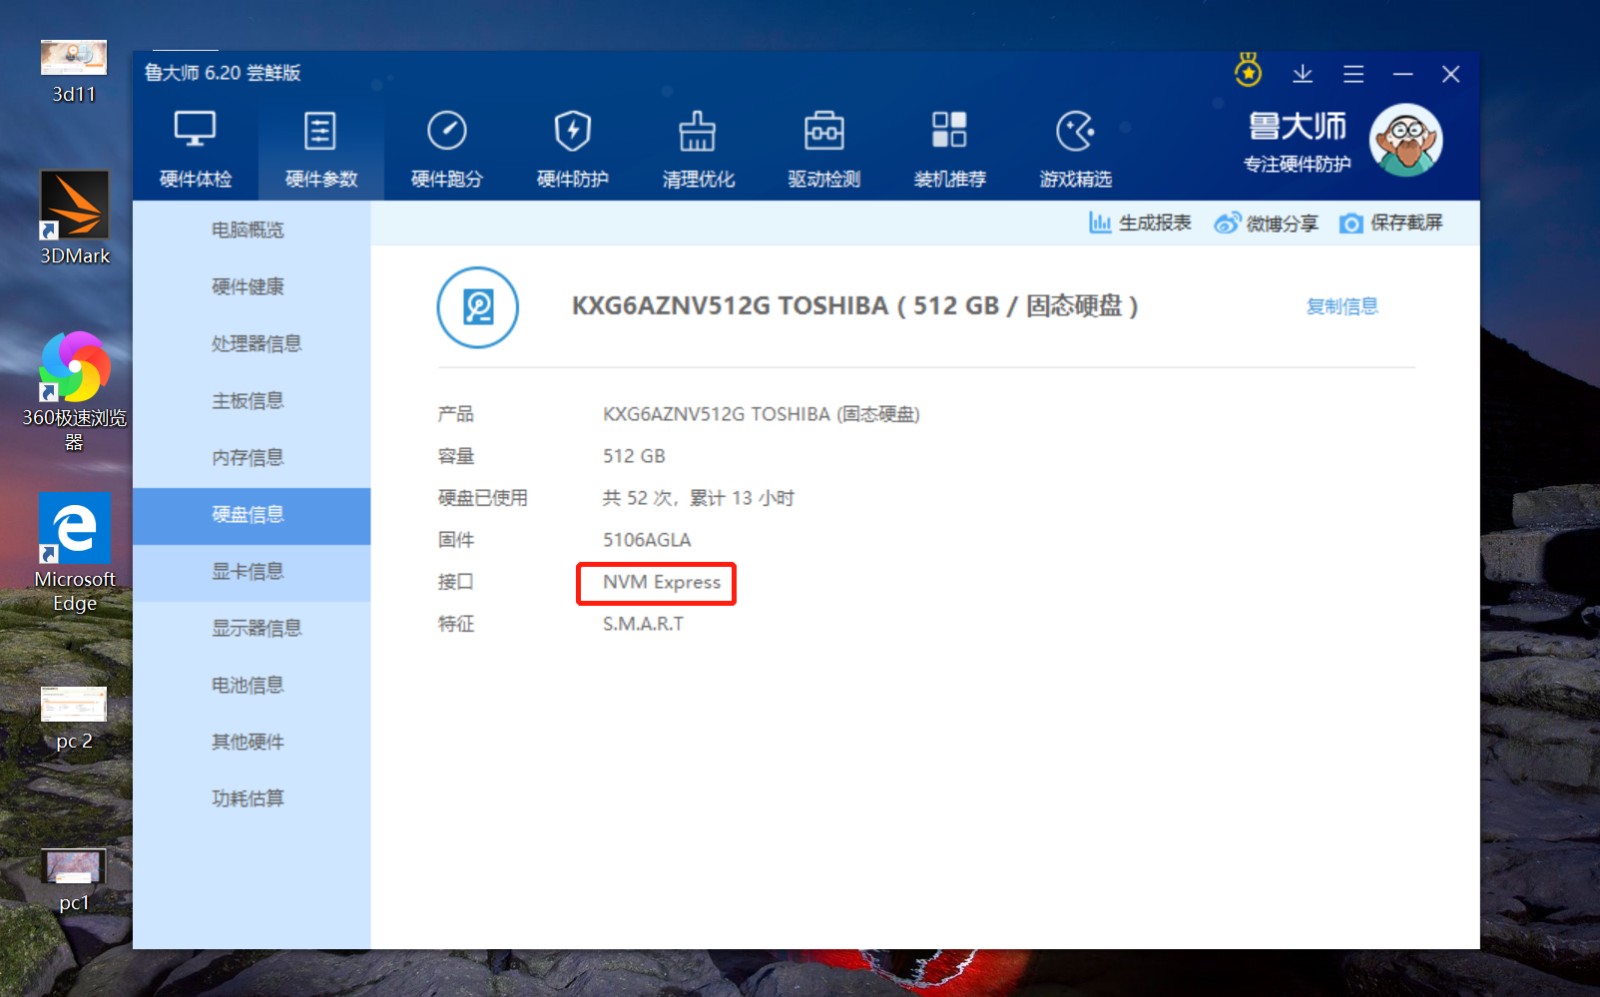Select 硬件参数 hardware parameters tab
The width and height of the screenshot is (1600, 997).
point(321,148)
